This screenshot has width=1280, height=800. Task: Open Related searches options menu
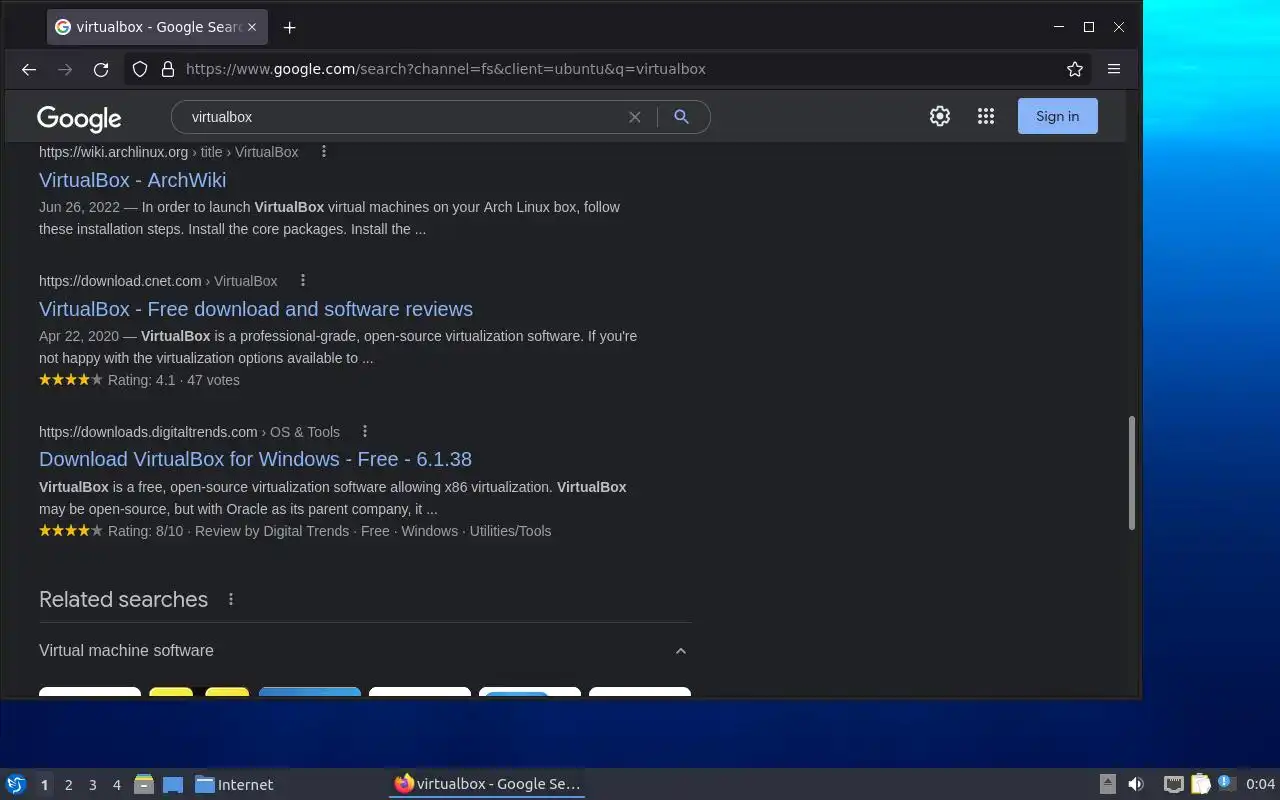[x=231, y=599]
